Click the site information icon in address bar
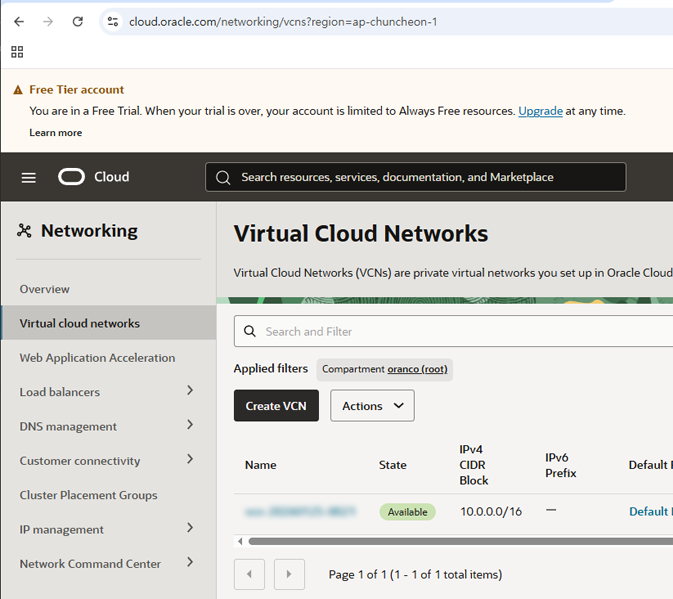Viewport: 673px width, 599px height. 113,21
